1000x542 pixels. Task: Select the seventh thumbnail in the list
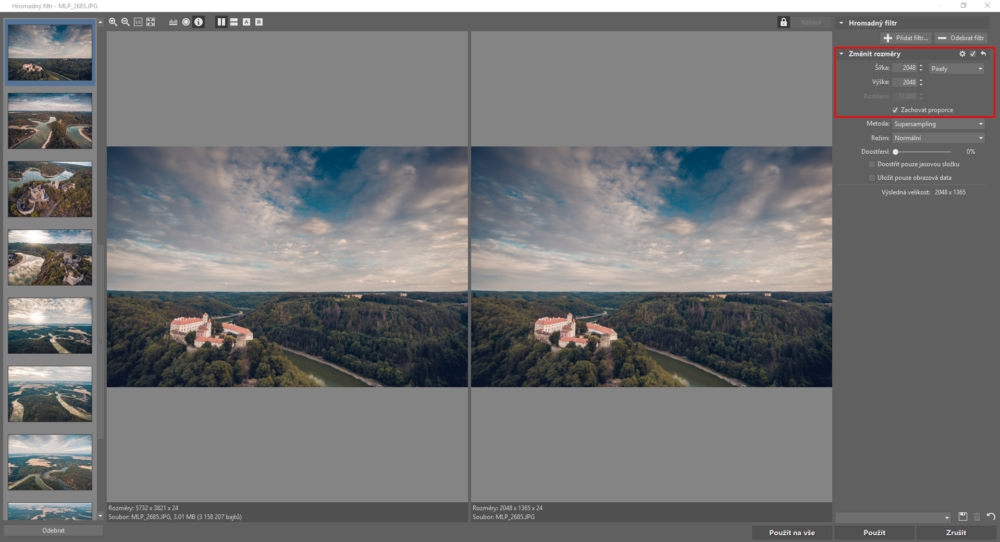(50, 462)
